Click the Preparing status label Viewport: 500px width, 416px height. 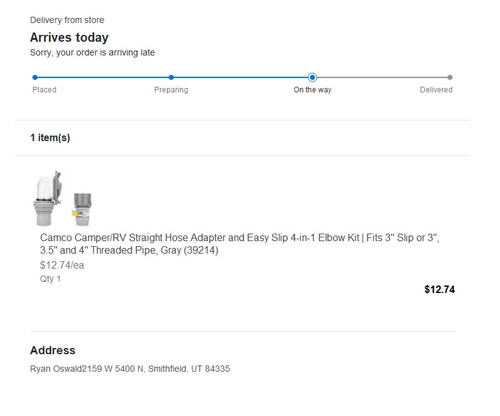click(x=171, y=90)
